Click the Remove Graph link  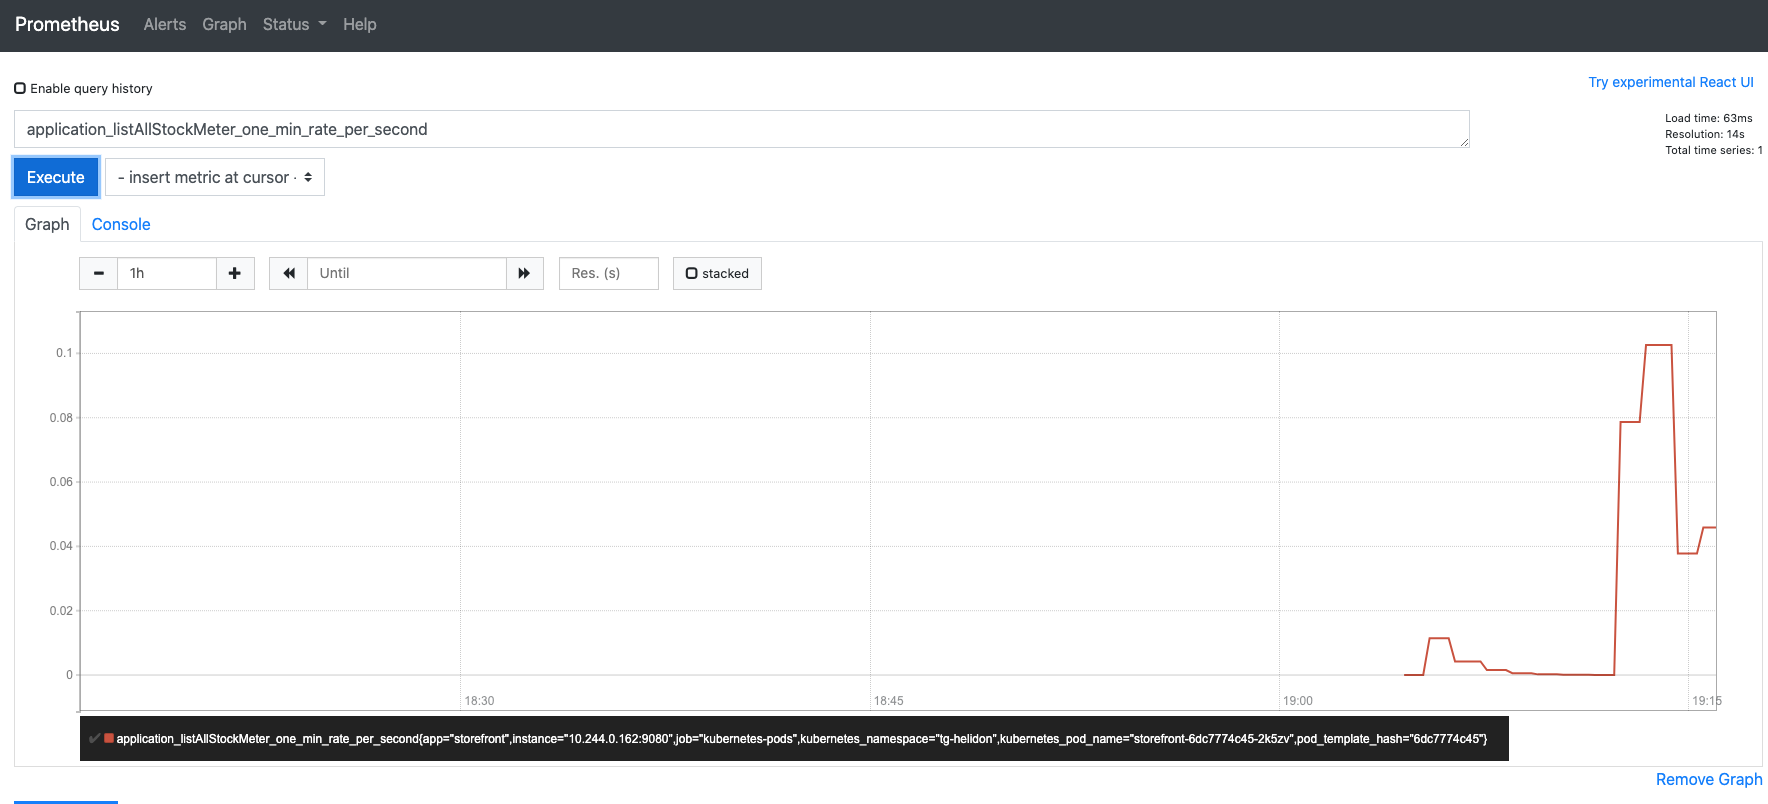click(1709, 779)
